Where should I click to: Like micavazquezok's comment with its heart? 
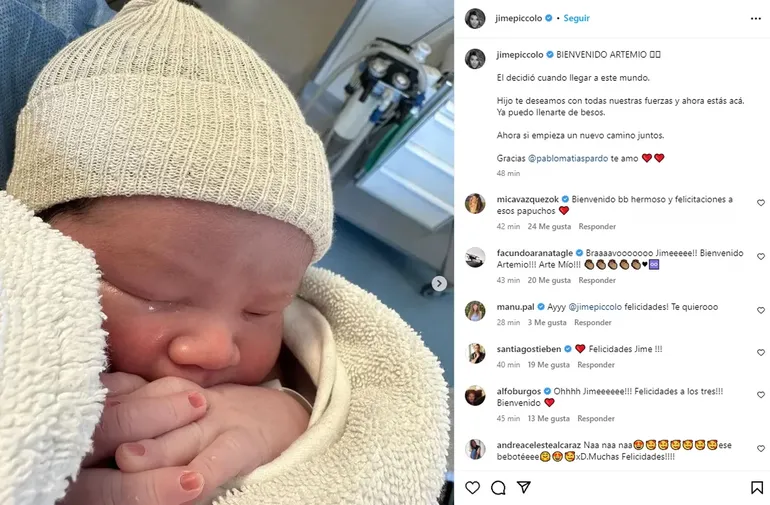(x=761, y=203)
